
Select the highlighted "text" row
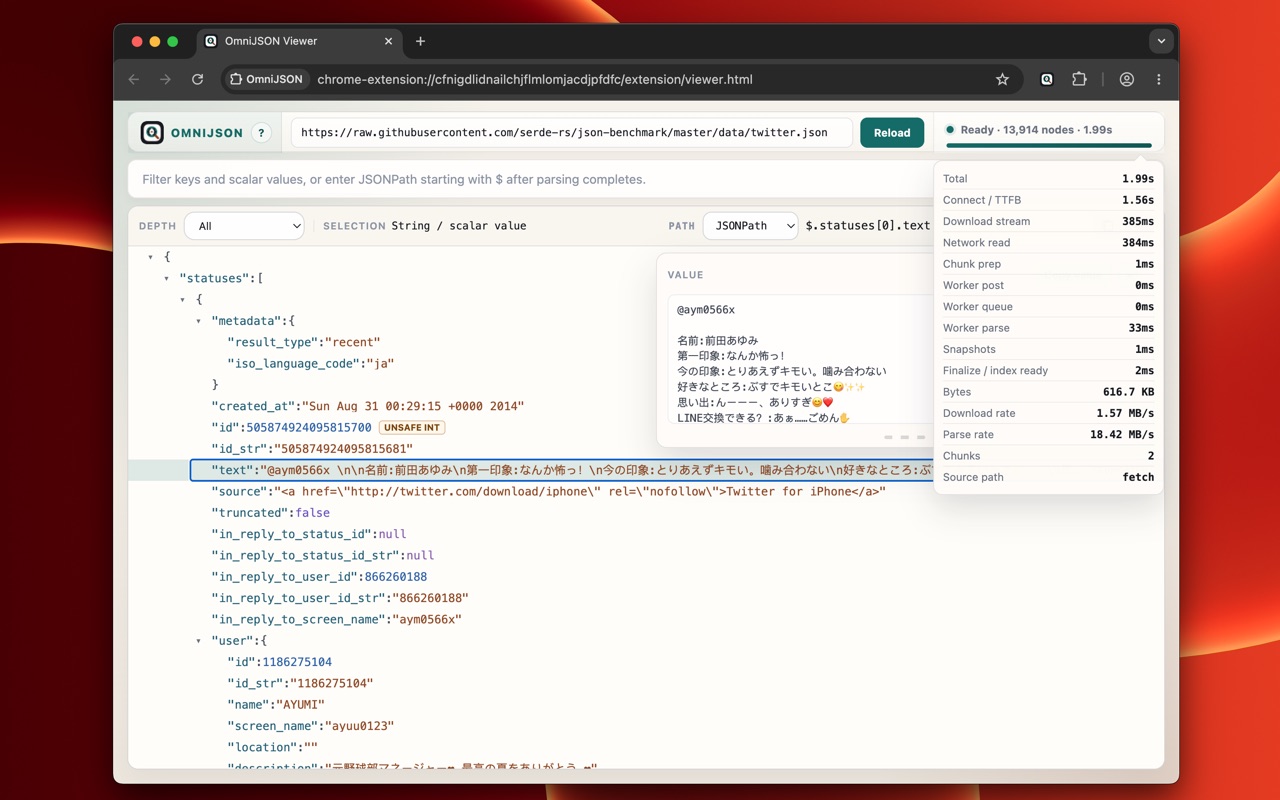[561, 470]
